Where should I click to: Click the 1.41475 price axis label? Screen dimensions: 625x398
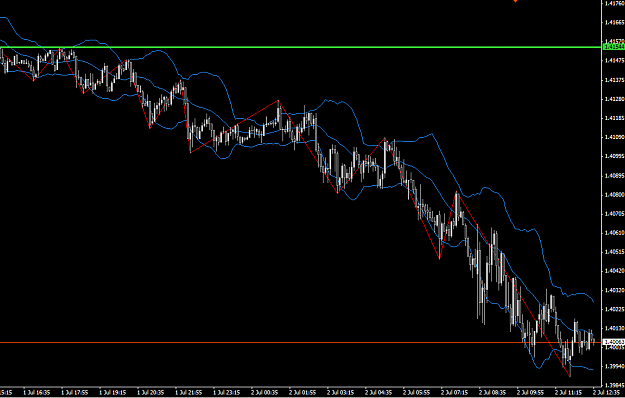click(615, 61)
